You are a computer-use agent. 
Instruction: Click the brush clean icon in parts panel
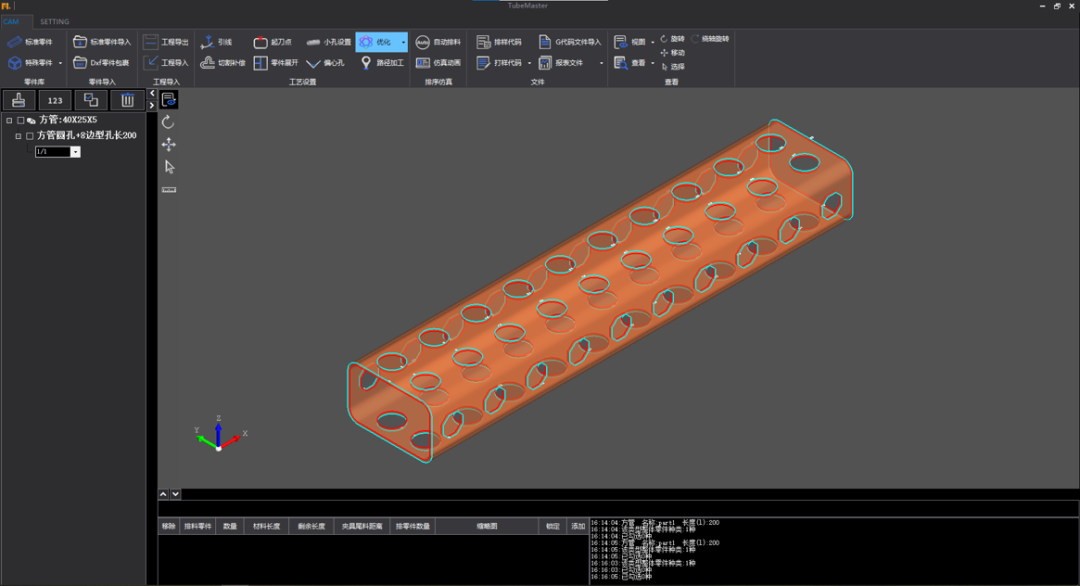(x=19, y=101)
